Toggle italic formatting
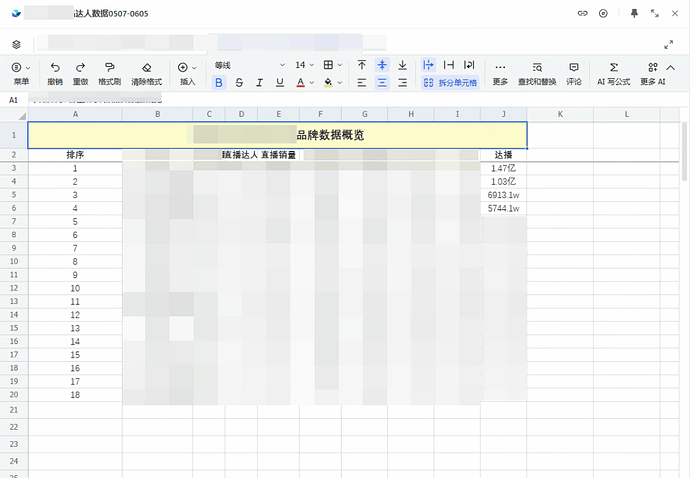 [260, 82]
